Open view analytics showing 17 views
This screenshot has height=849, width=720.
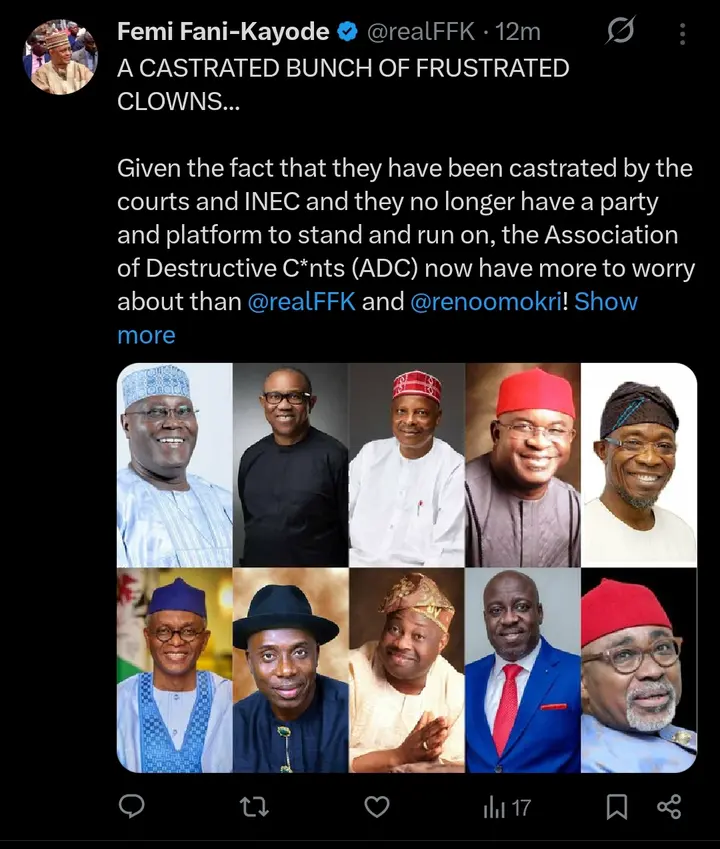click(507, 807)
